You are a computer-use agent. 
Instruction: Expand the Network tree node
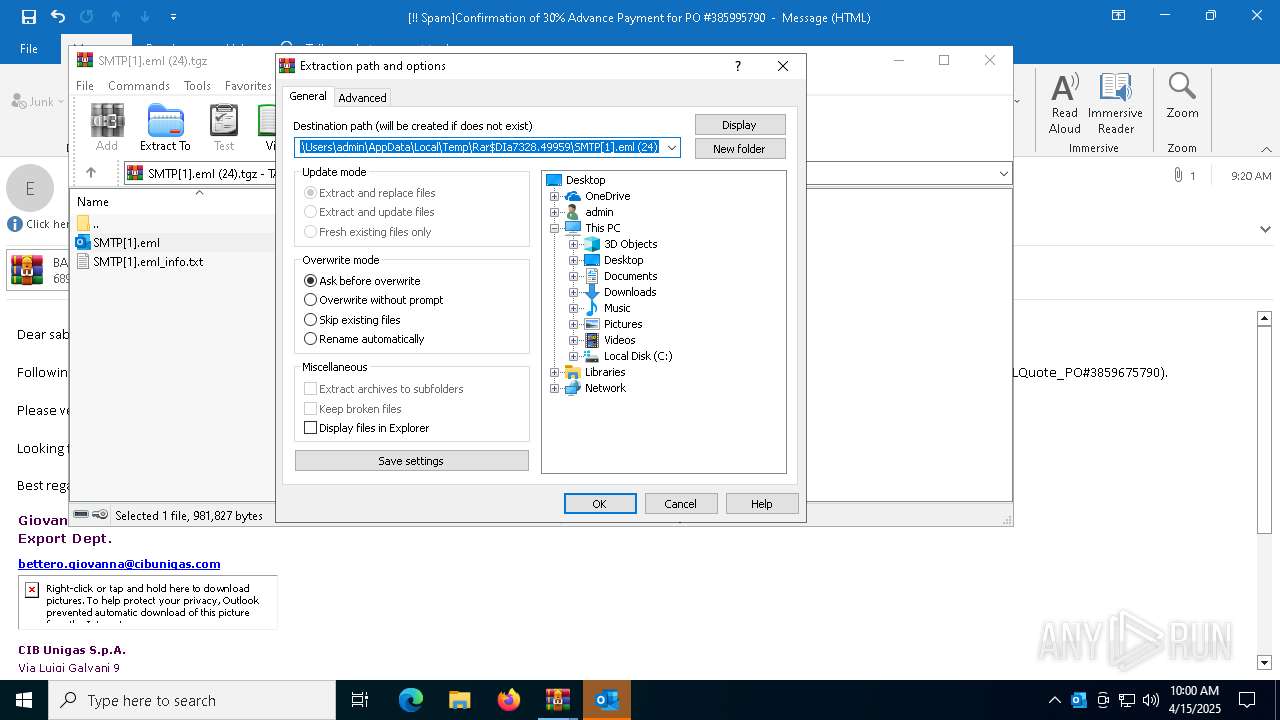click(555, 388)
